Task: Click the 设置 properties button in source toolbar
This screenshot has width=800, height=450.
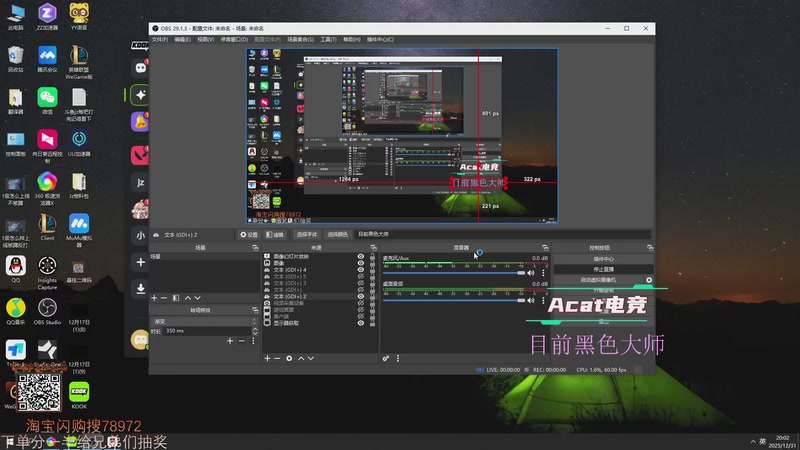Action: tap(249, 234)
